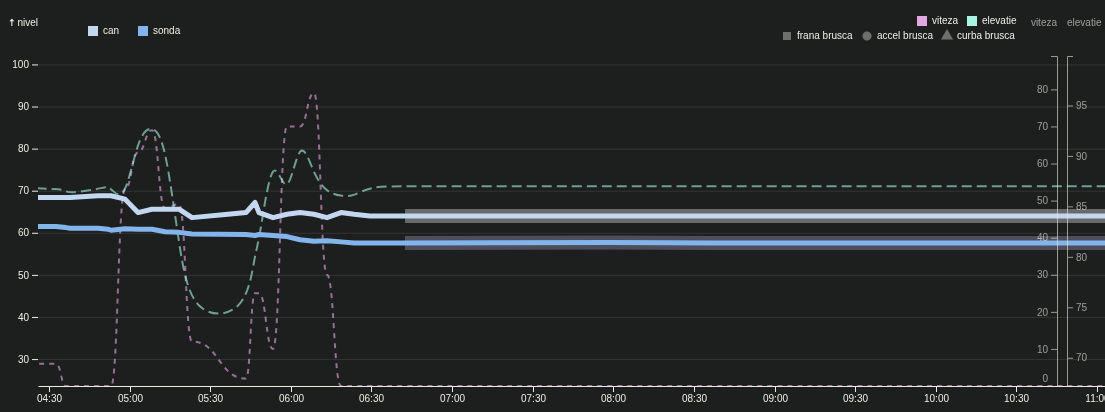Click the 07:00 time axis tick label
Image resolution: width=1105 pixels, height=412 pixels.
coord(452,398)
